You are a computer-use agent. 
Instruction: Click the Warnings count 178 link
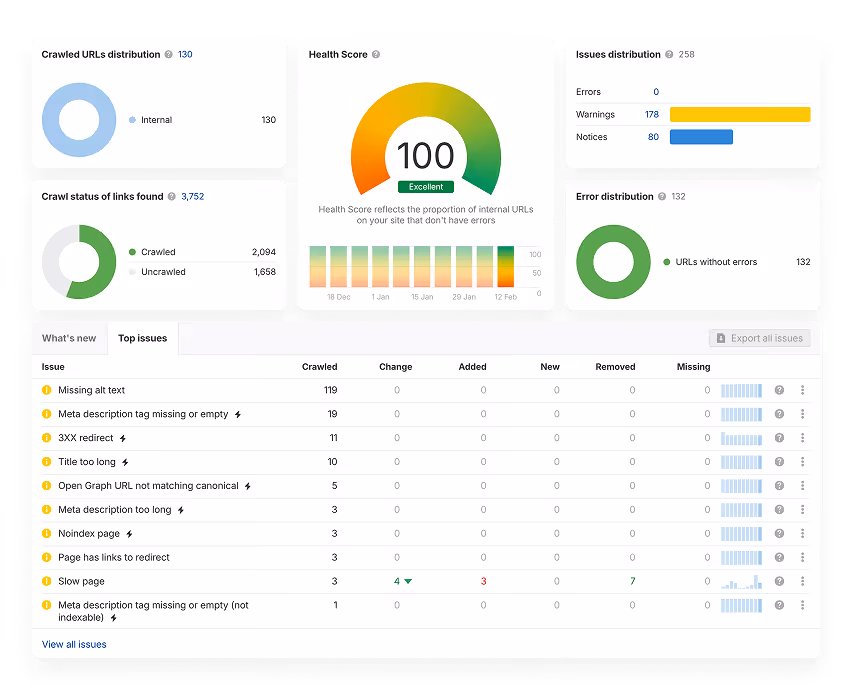click(x=652, y=114)
